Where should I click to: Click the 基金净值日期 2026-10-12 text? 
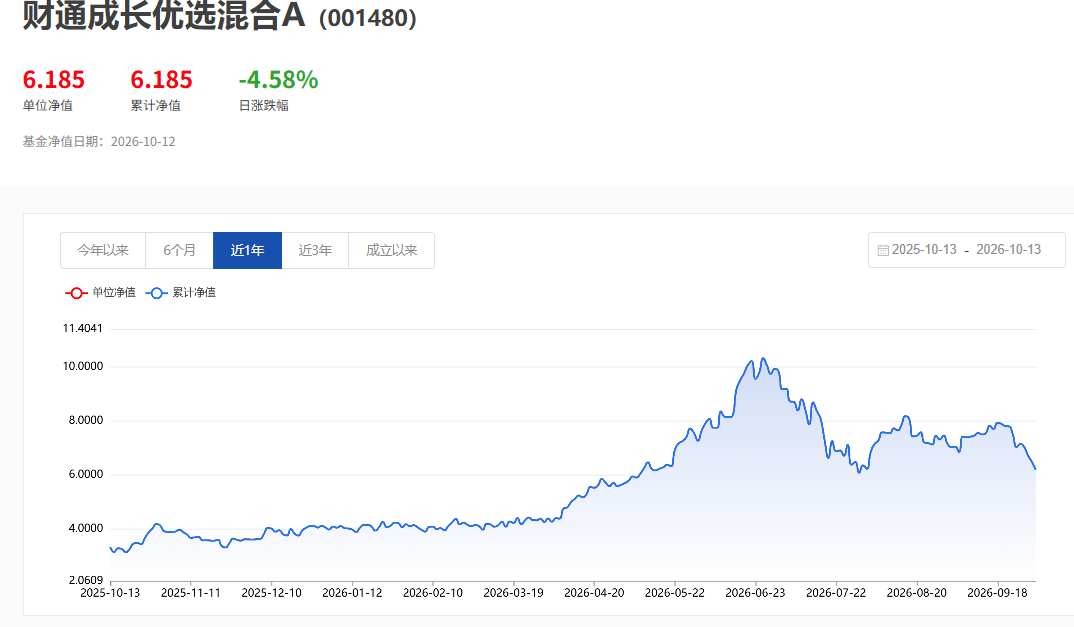(99, 142)
